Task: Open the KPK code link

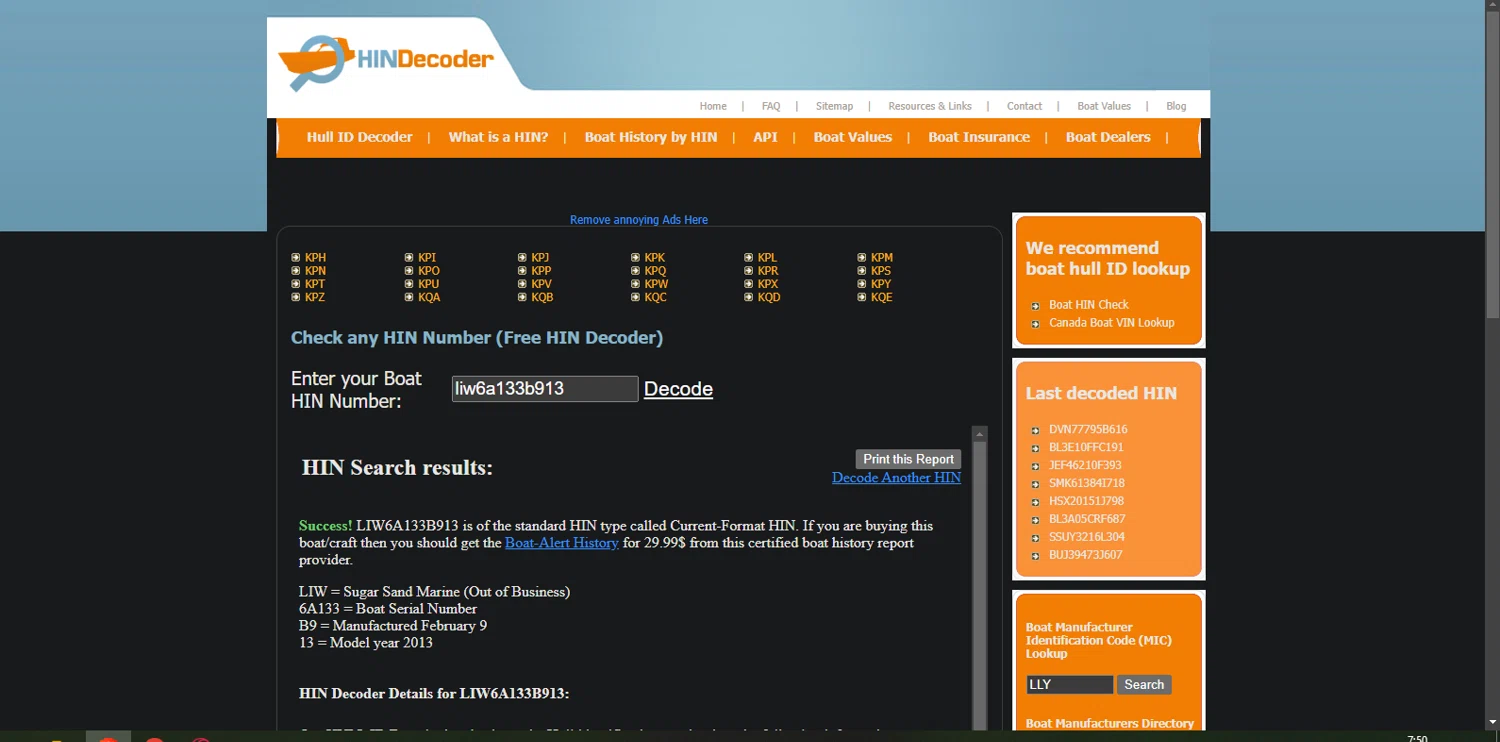Action: tap(654, 258)
